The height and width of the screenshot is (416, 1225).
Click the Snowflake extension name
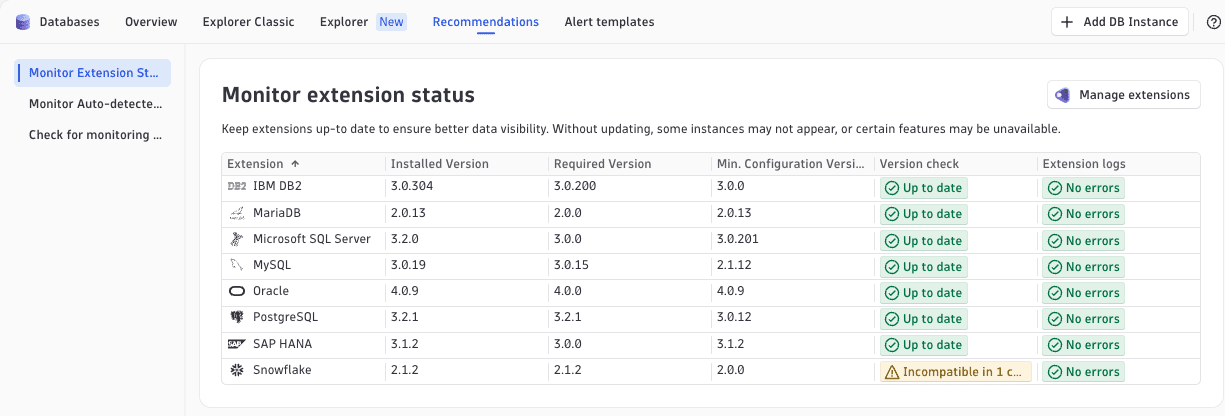pos(282,370)
